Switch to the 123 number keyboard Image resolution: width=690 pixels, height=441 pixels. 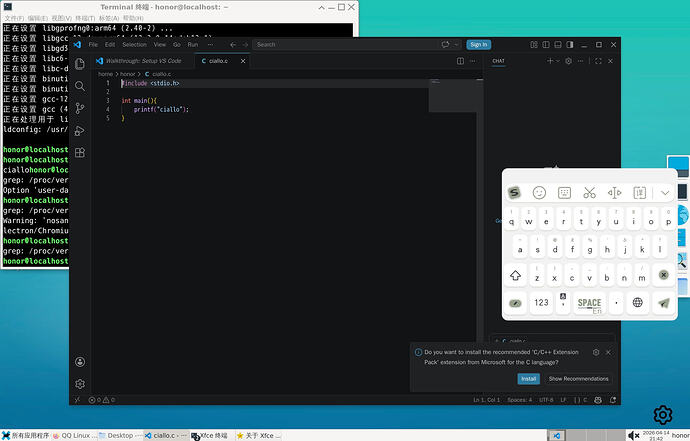(541, 302)
